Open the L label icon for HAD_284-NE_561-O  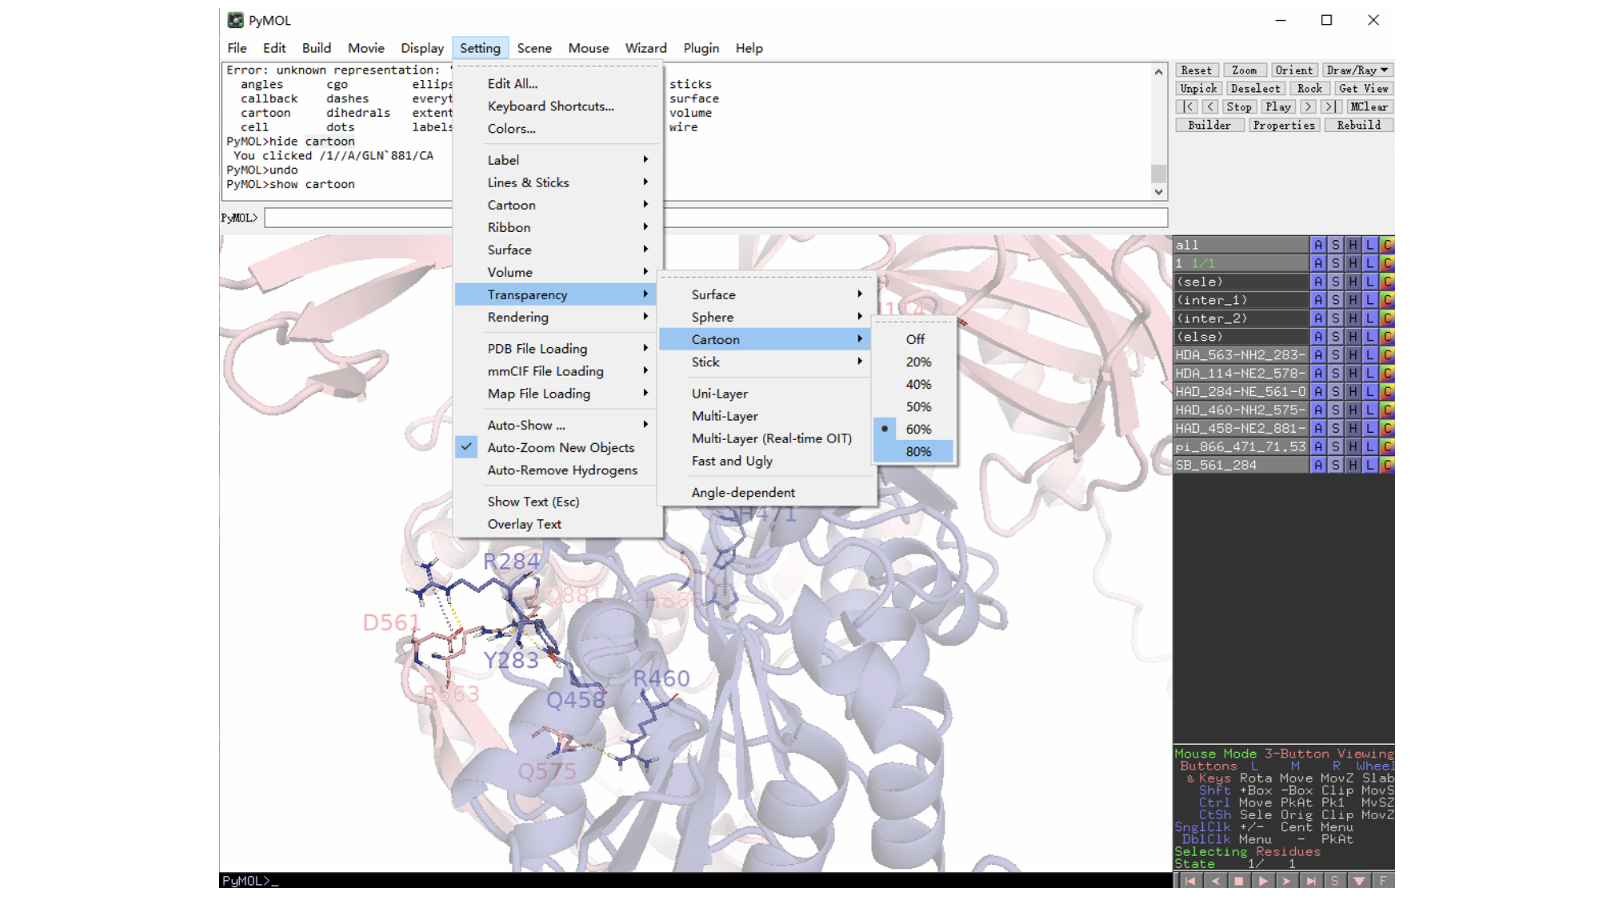[x=1370, y=392]
